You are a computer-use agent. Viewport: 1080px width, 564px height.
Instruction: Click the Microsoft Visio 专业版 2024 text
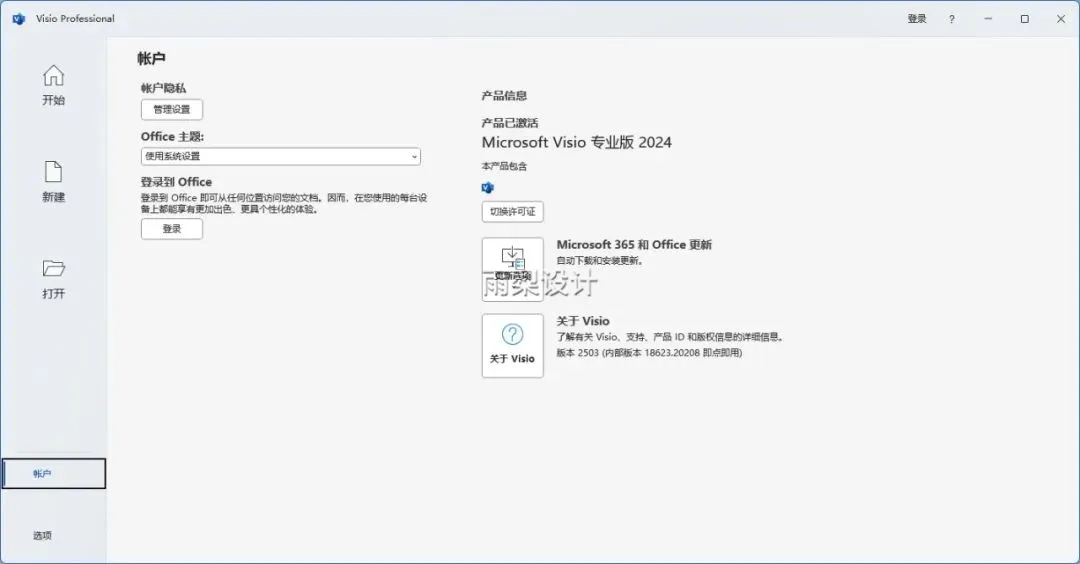[x=577, y=143]
